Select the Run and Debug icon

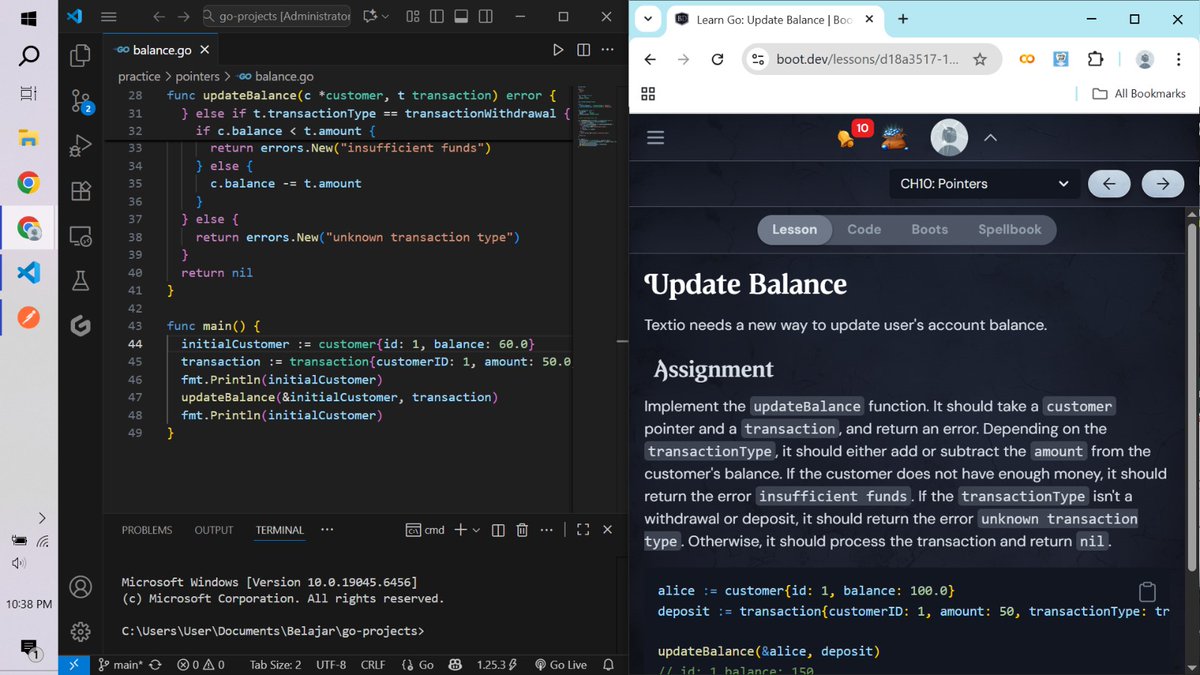click(x=80, y=145)
